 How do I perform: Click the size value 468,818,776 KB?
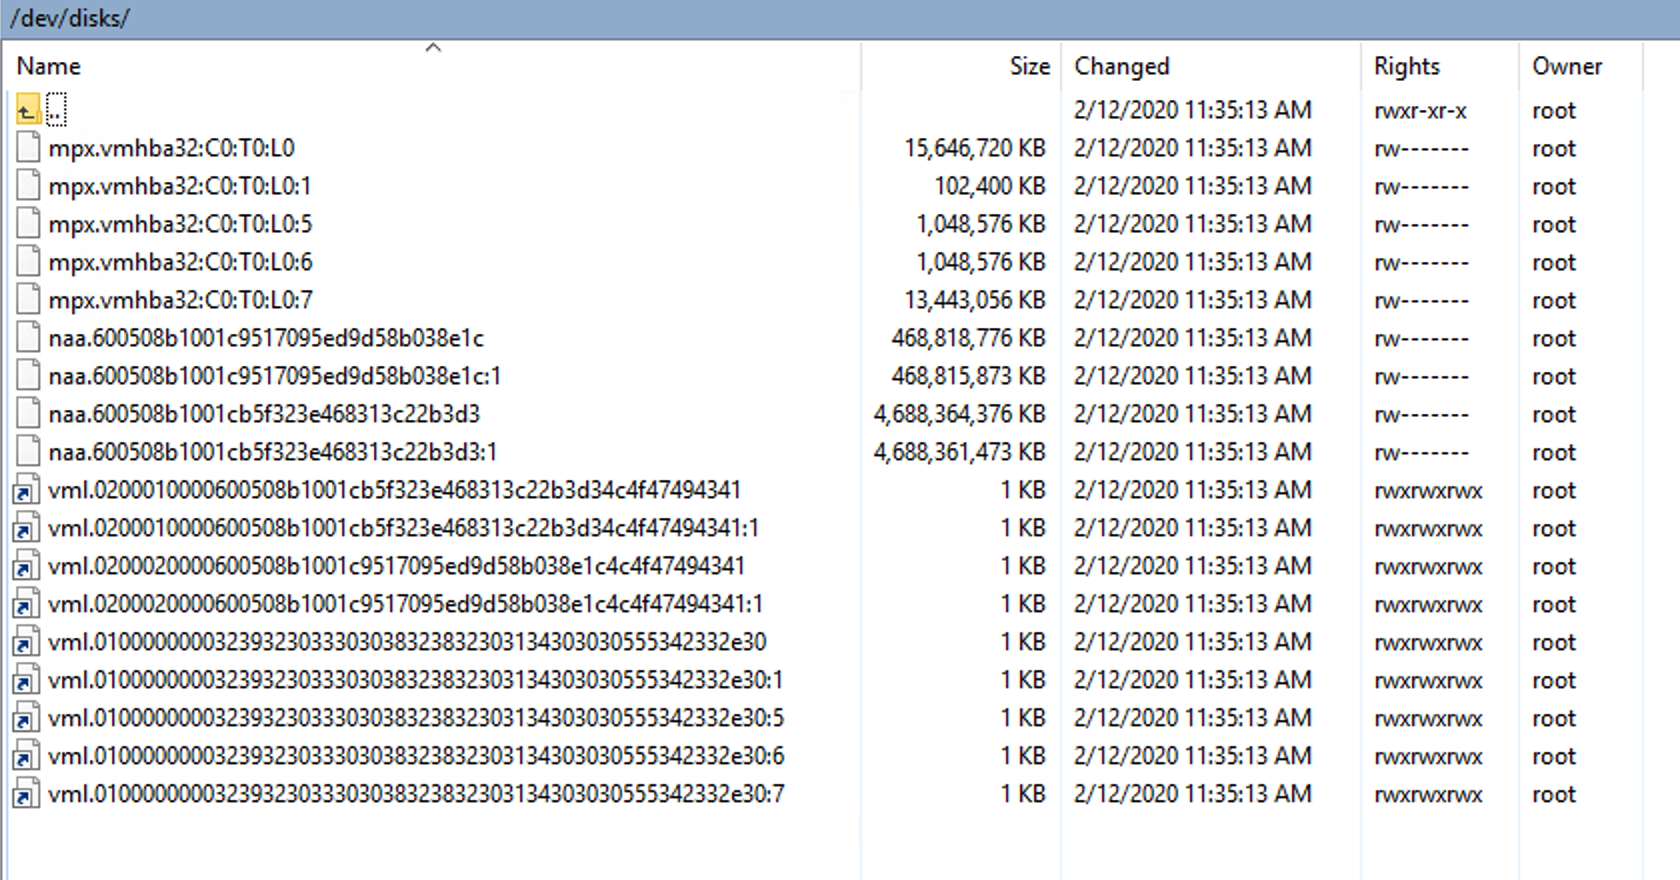coord(968,338)
